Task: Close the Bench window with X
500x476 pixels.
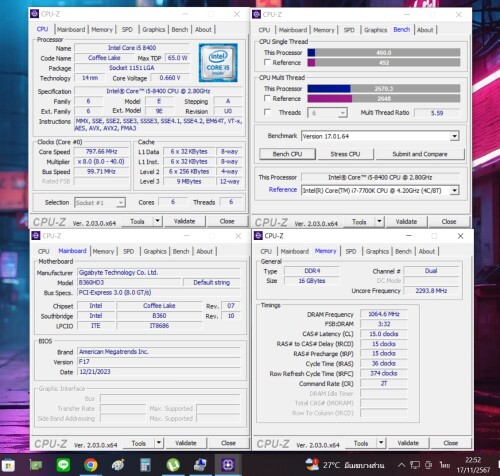Action: [459, 14]
